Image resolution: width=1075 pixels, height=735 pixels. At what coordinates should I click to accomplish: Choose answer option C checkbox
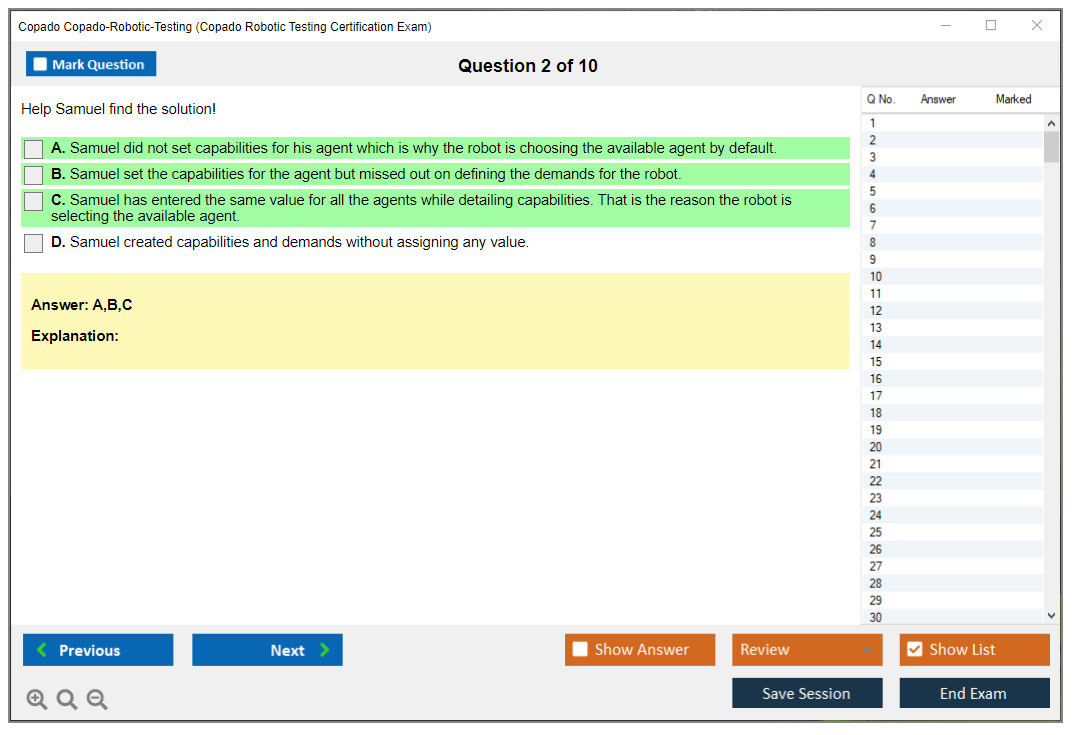tap(34, 201)
